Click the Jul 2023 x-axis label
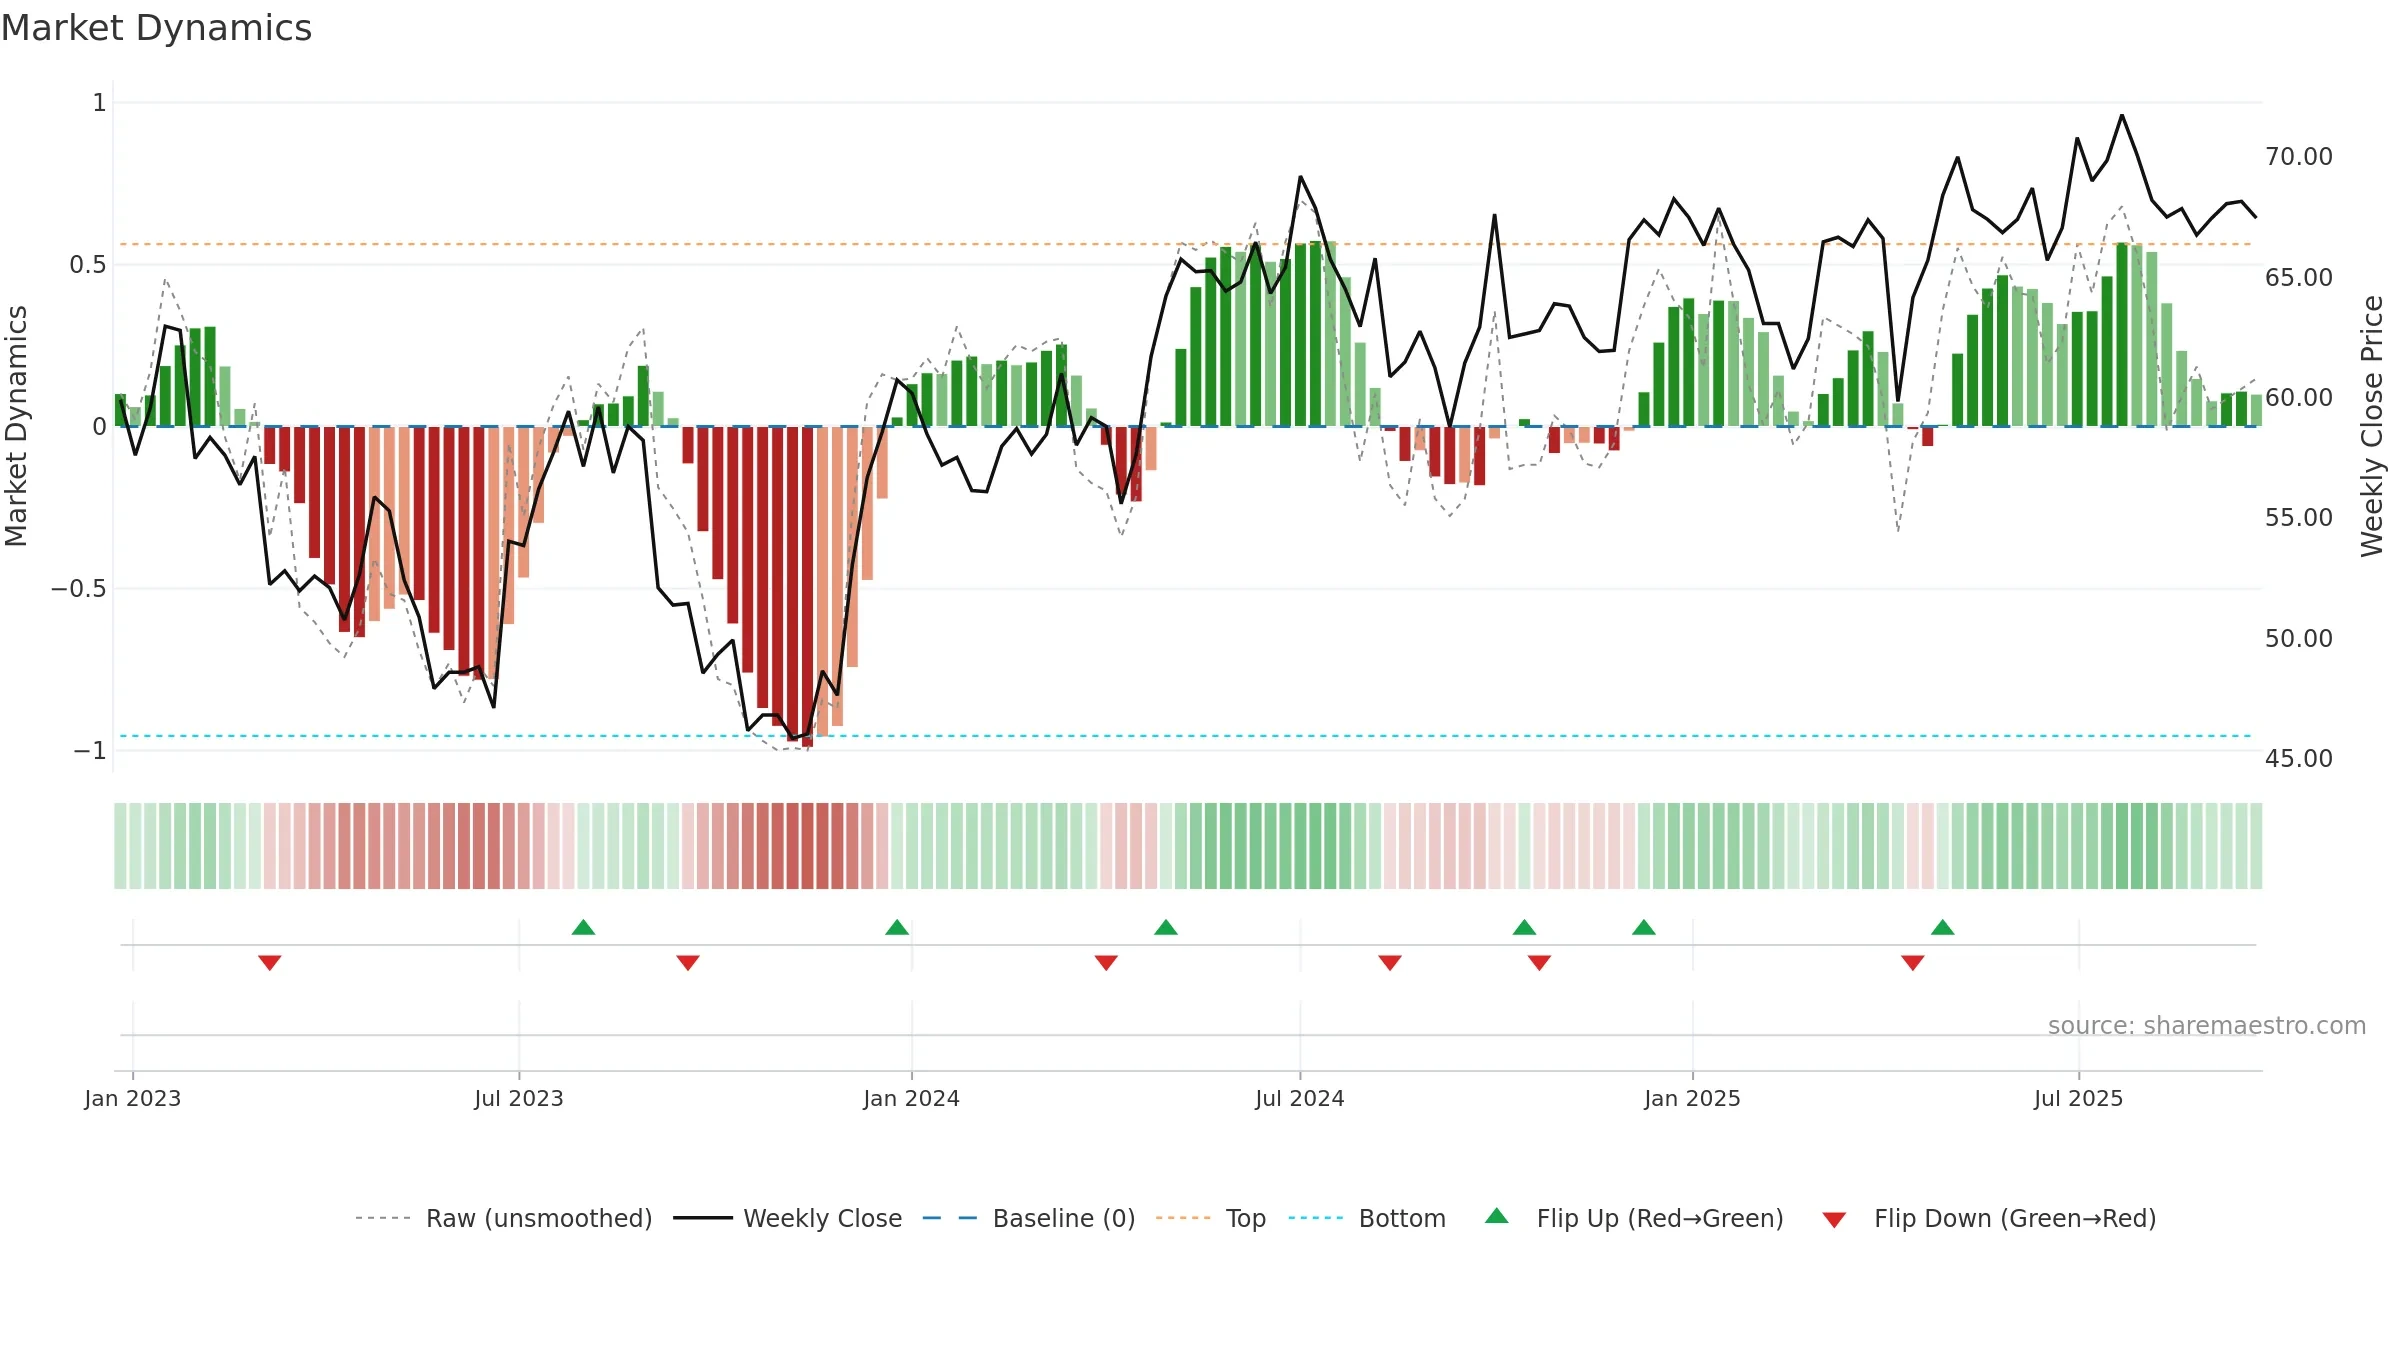The height and width of the screenshot is (1350, 2400). point(519,1098)
